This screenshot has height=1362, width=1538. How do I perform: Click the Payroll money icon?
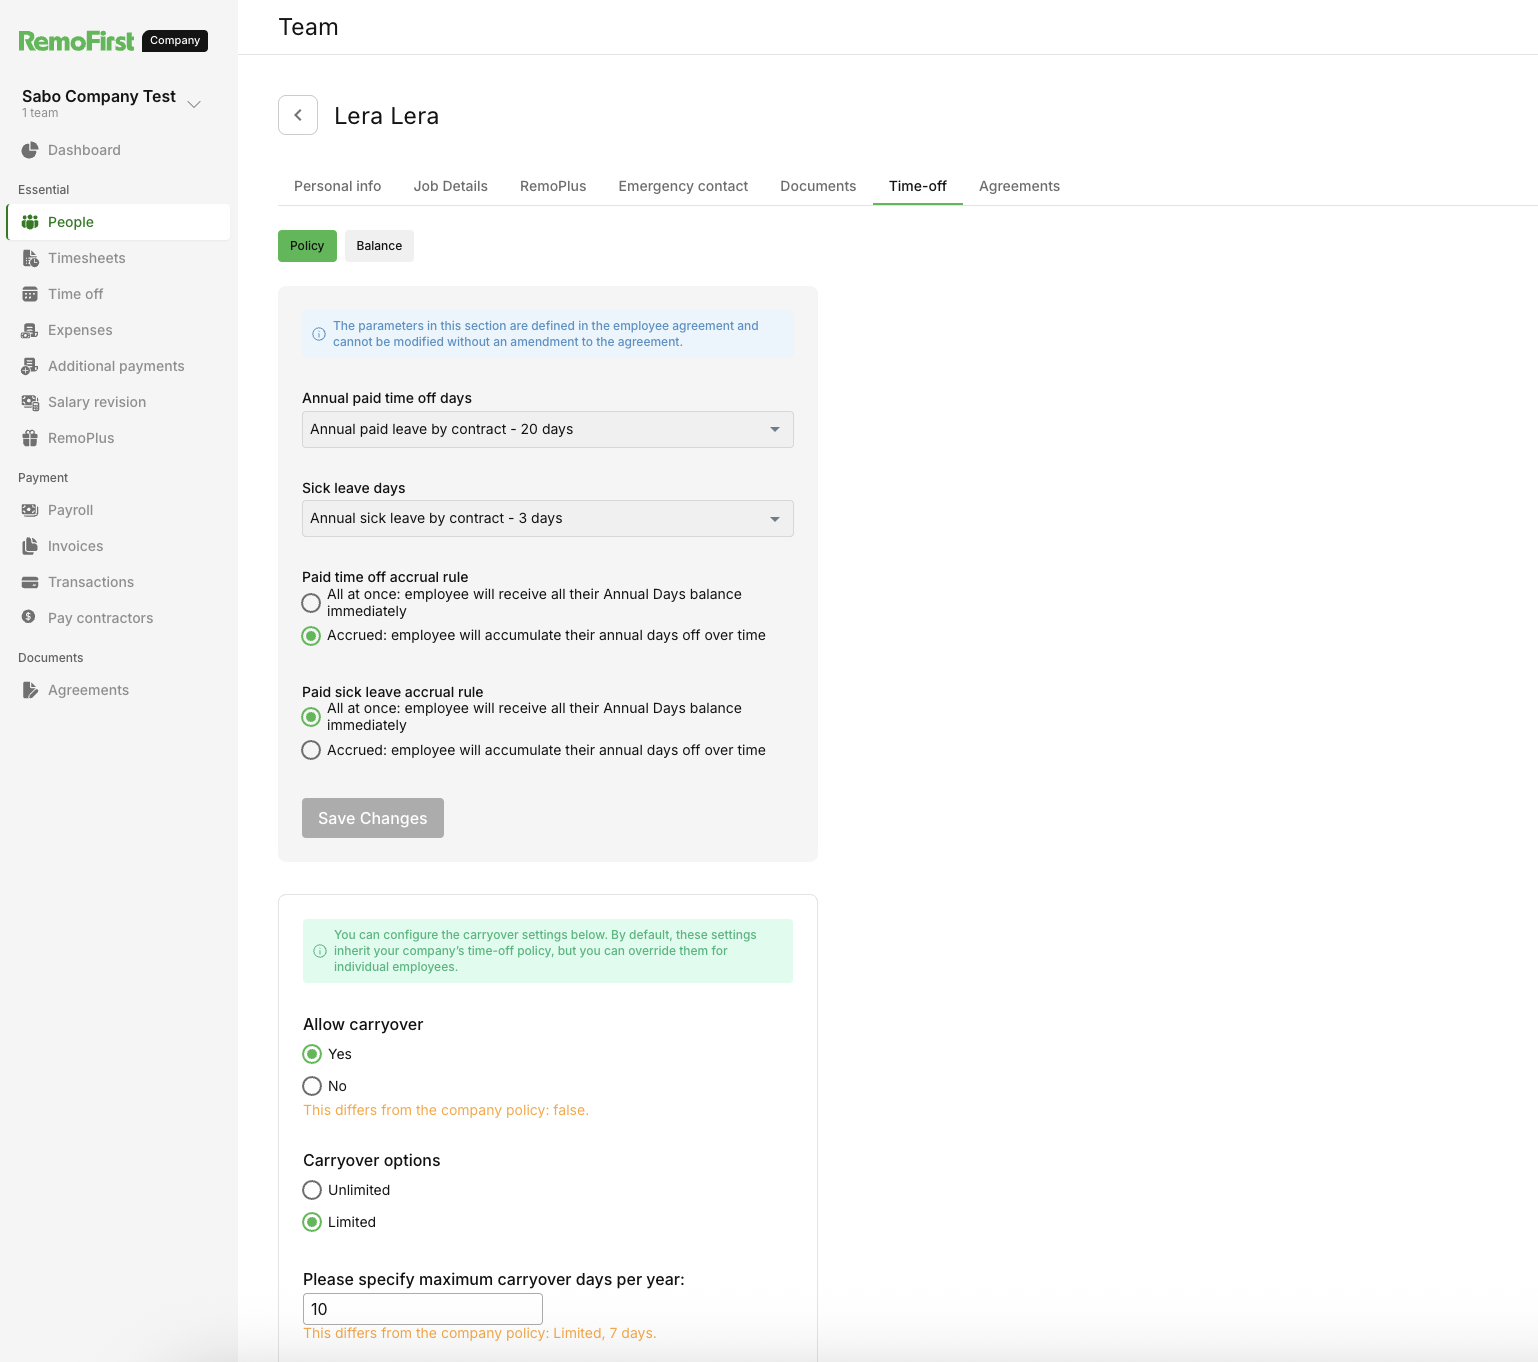[30, 510]
